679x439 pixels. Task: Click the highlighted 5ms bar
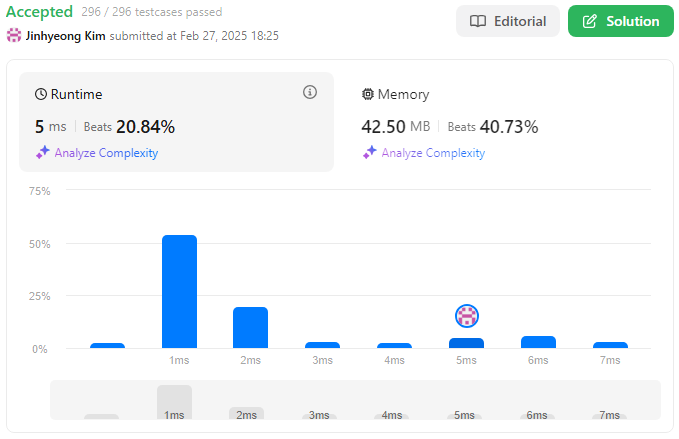(466, 343)
